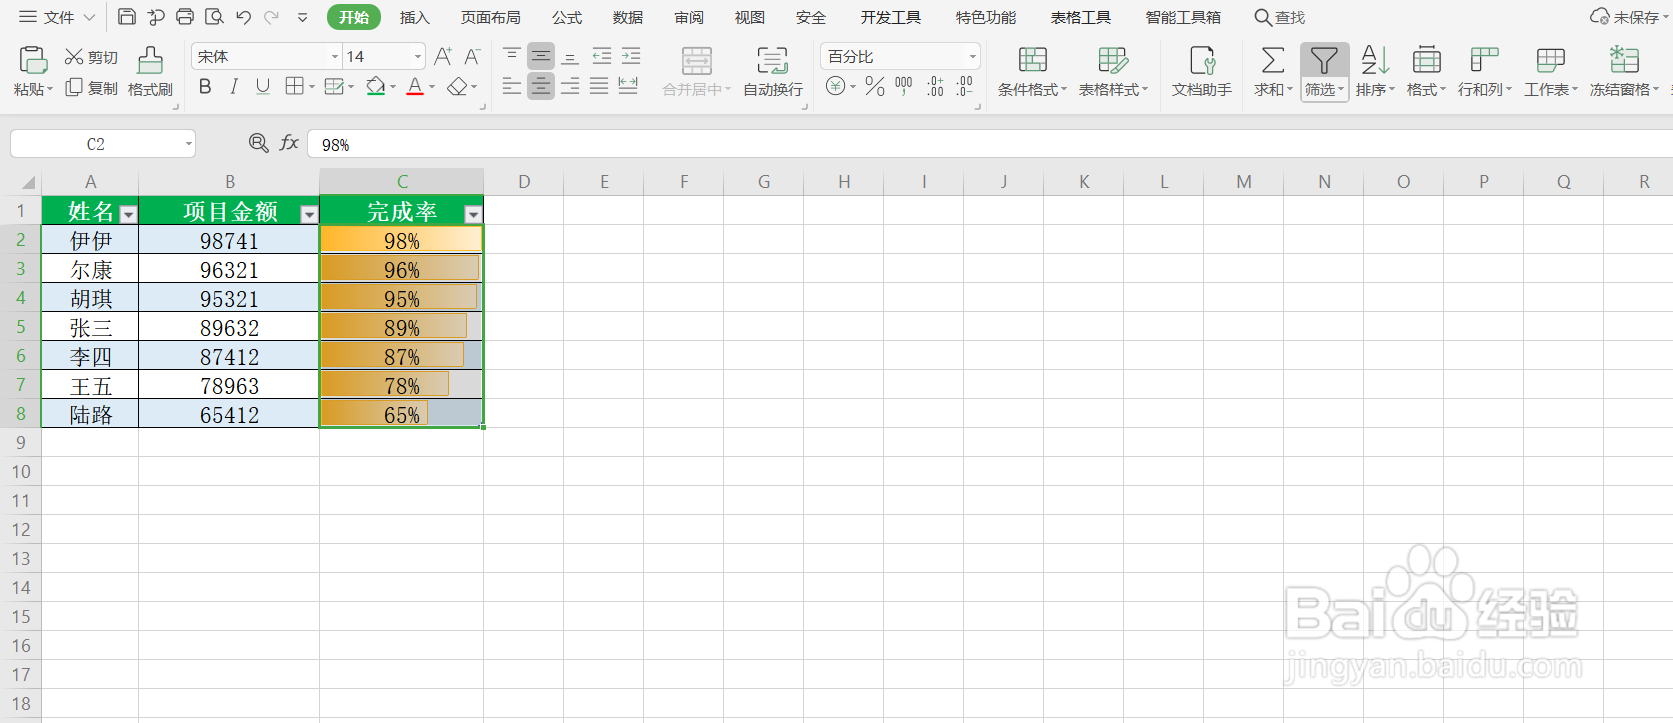Click the Cut (剪切) scissors button

pyautogui.click(x=91, y=57)
